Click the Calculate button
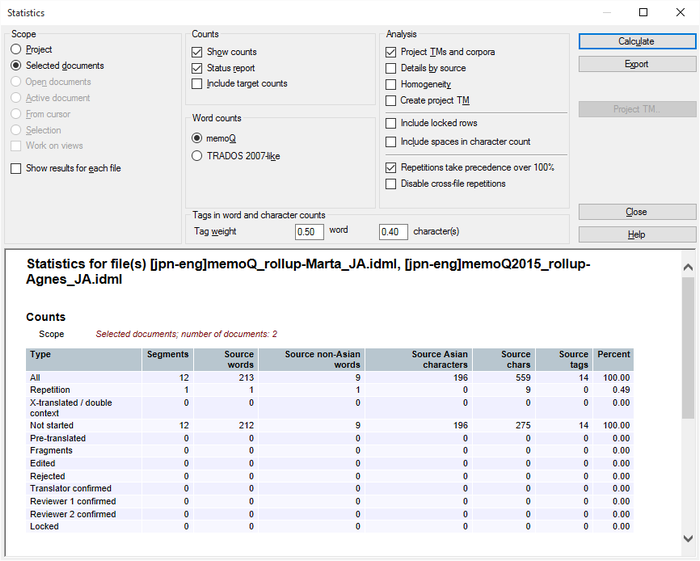 point(636,41)
